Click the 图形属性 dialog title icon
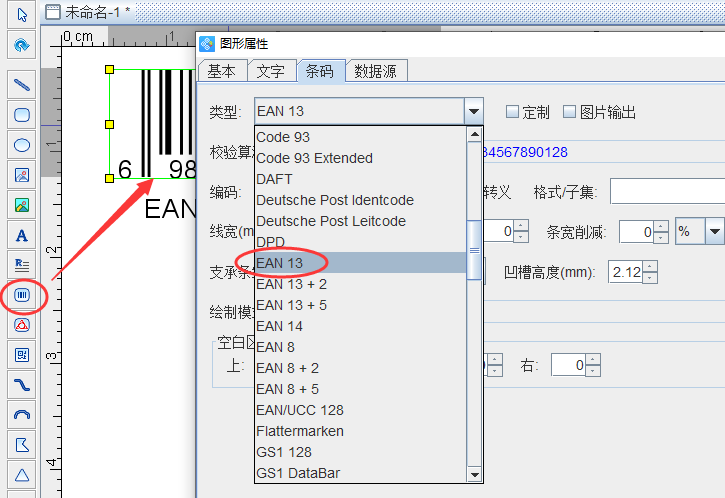Viewport: 725px width, 498px height. pos(207,44)
